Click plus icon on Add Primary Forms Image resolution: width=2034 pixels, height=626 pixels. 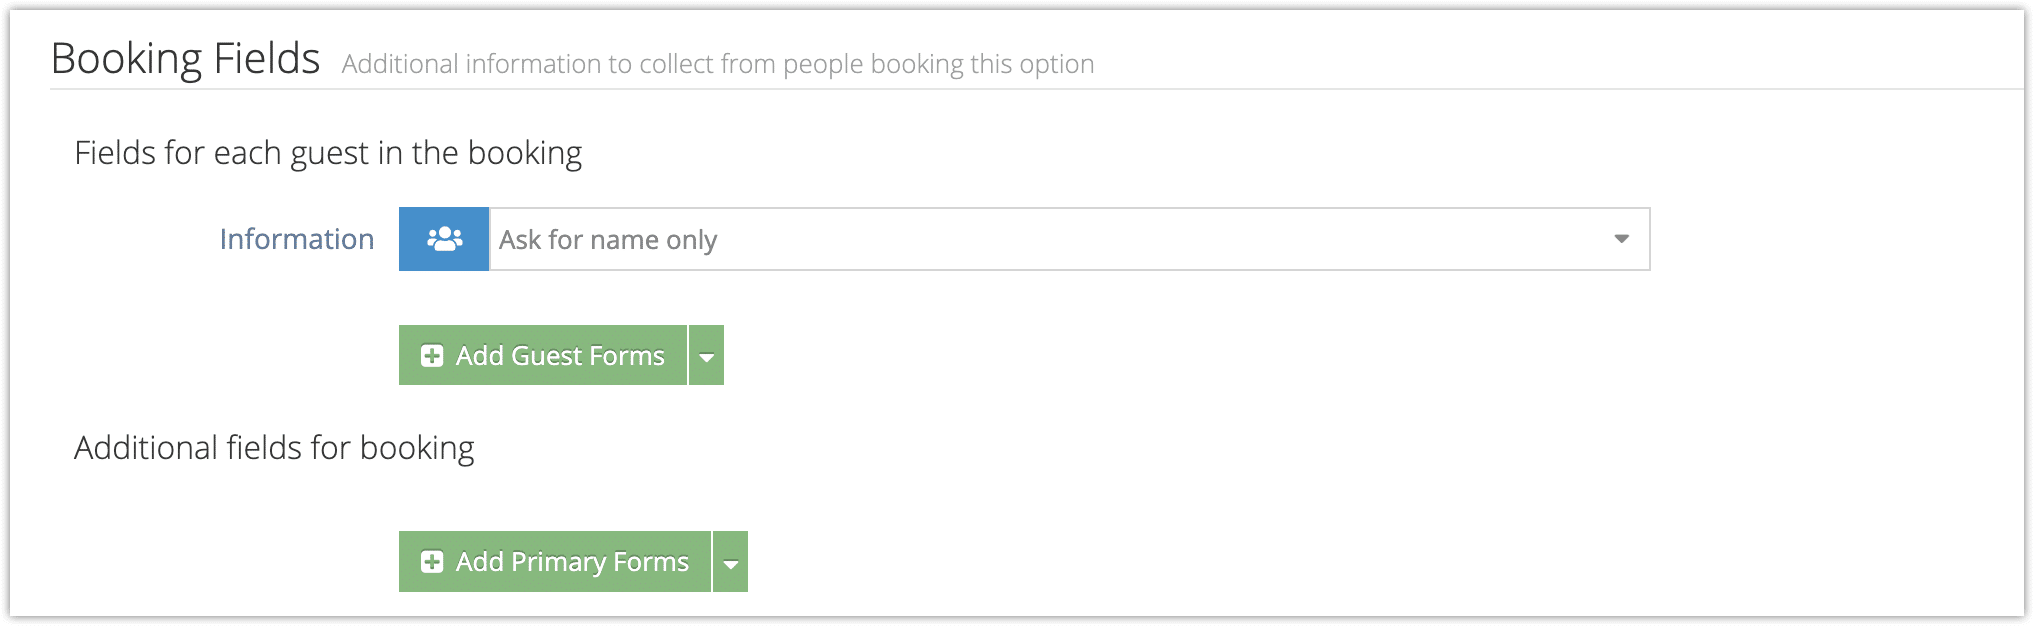[x=432, y=562]
